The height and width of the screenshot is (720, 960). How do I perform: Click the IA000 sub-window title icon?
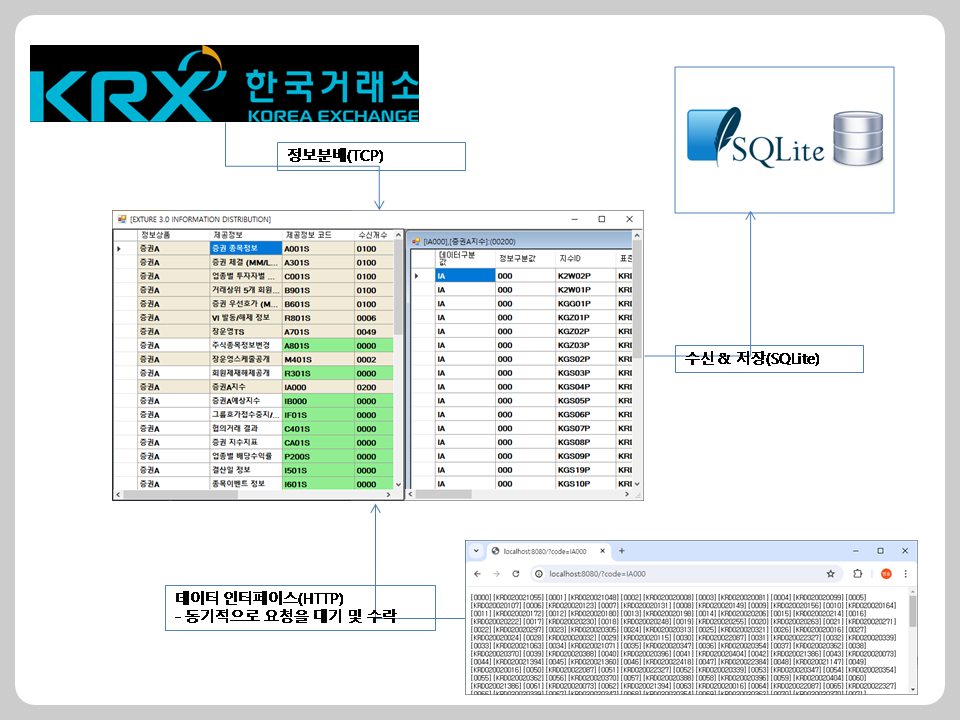416,242
